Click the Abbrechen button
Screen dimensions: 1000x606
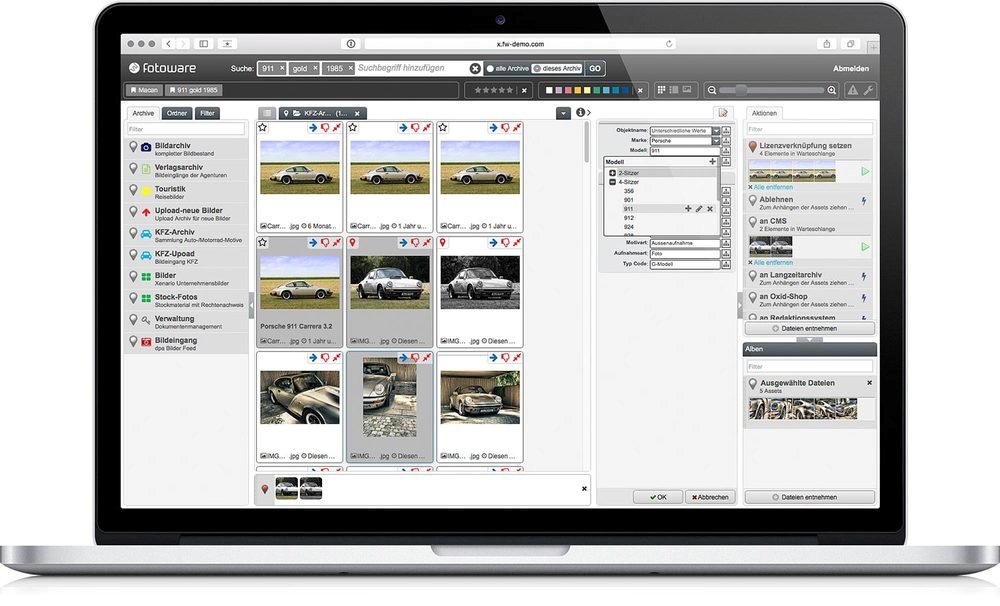coord(710,497)
